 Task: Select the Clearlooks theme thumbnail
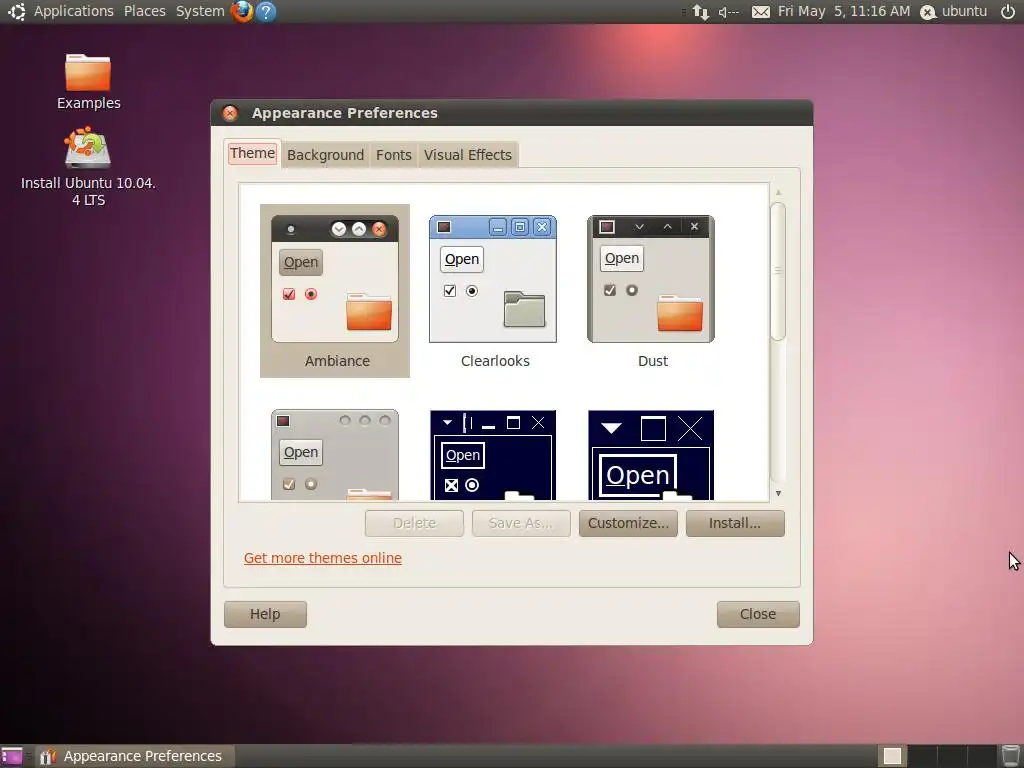[493, 279]
